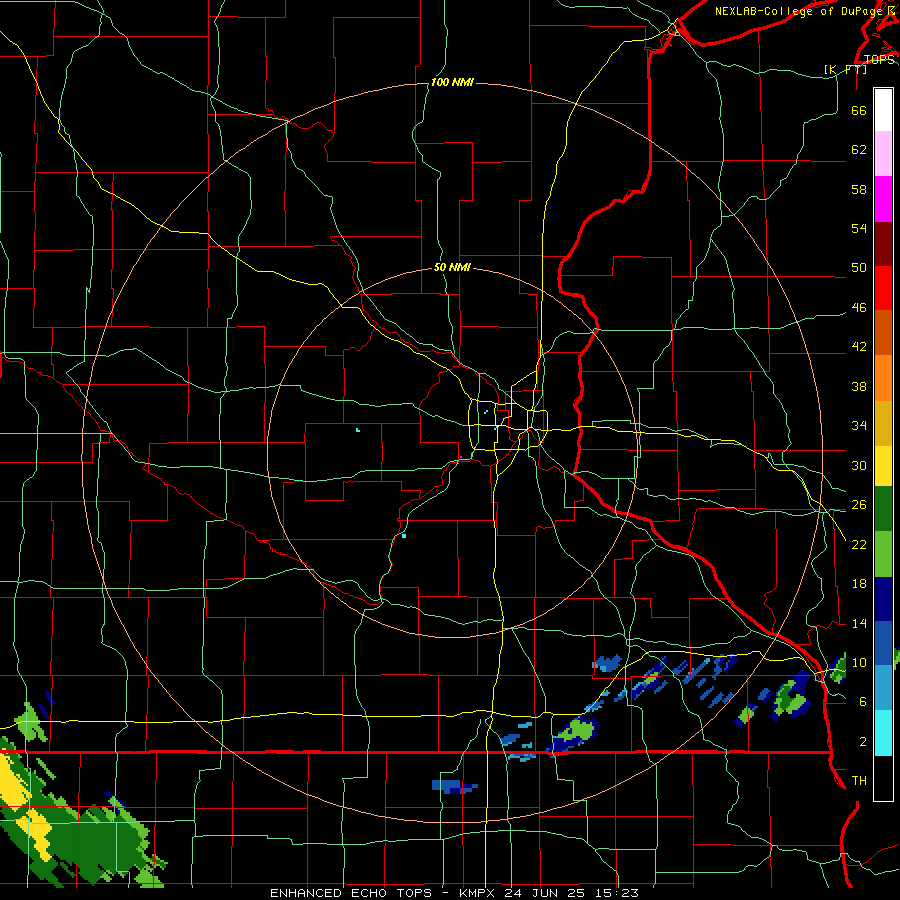Viewport: 900px width, 900px height.
Task: Select the dark green legend swatch
Action: click(x=883, y=509)
